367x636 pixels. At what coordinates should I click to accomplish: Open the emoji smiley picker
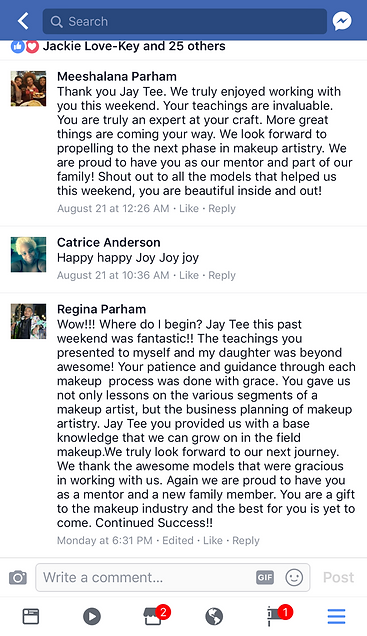click(x=294, y=577)
